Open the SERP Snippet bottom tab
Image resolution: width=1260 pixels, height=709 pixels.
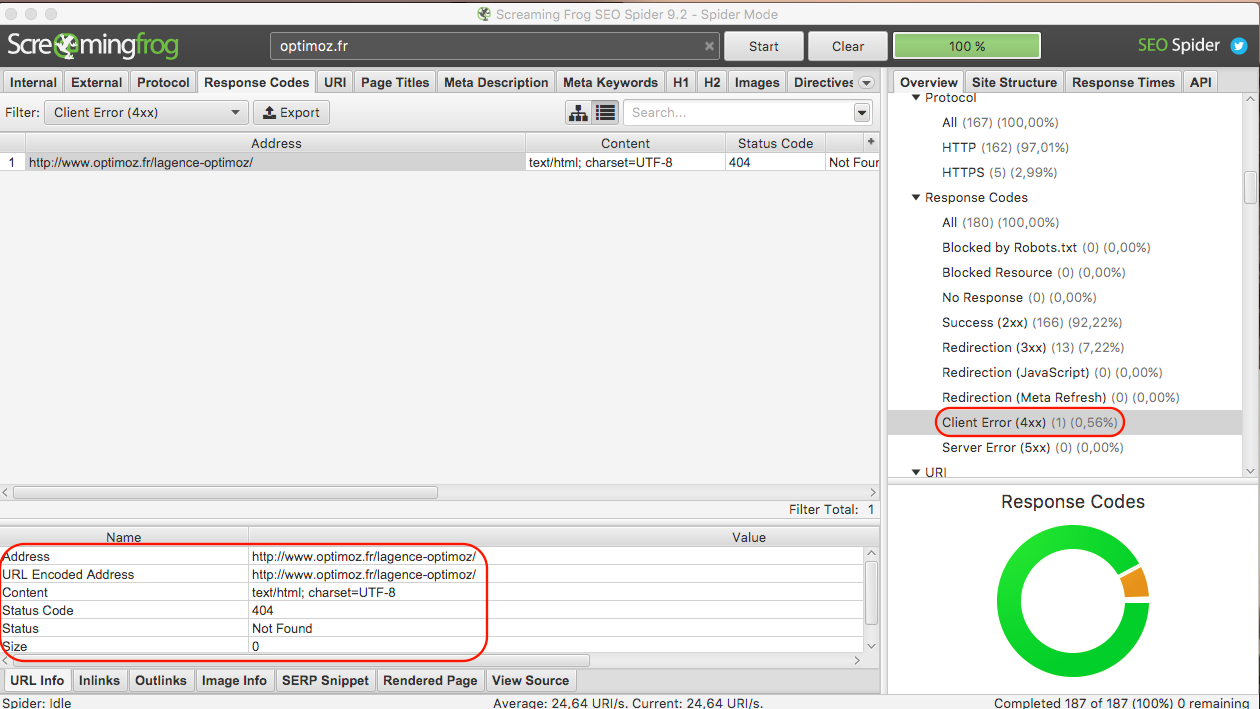click(326, 681)
